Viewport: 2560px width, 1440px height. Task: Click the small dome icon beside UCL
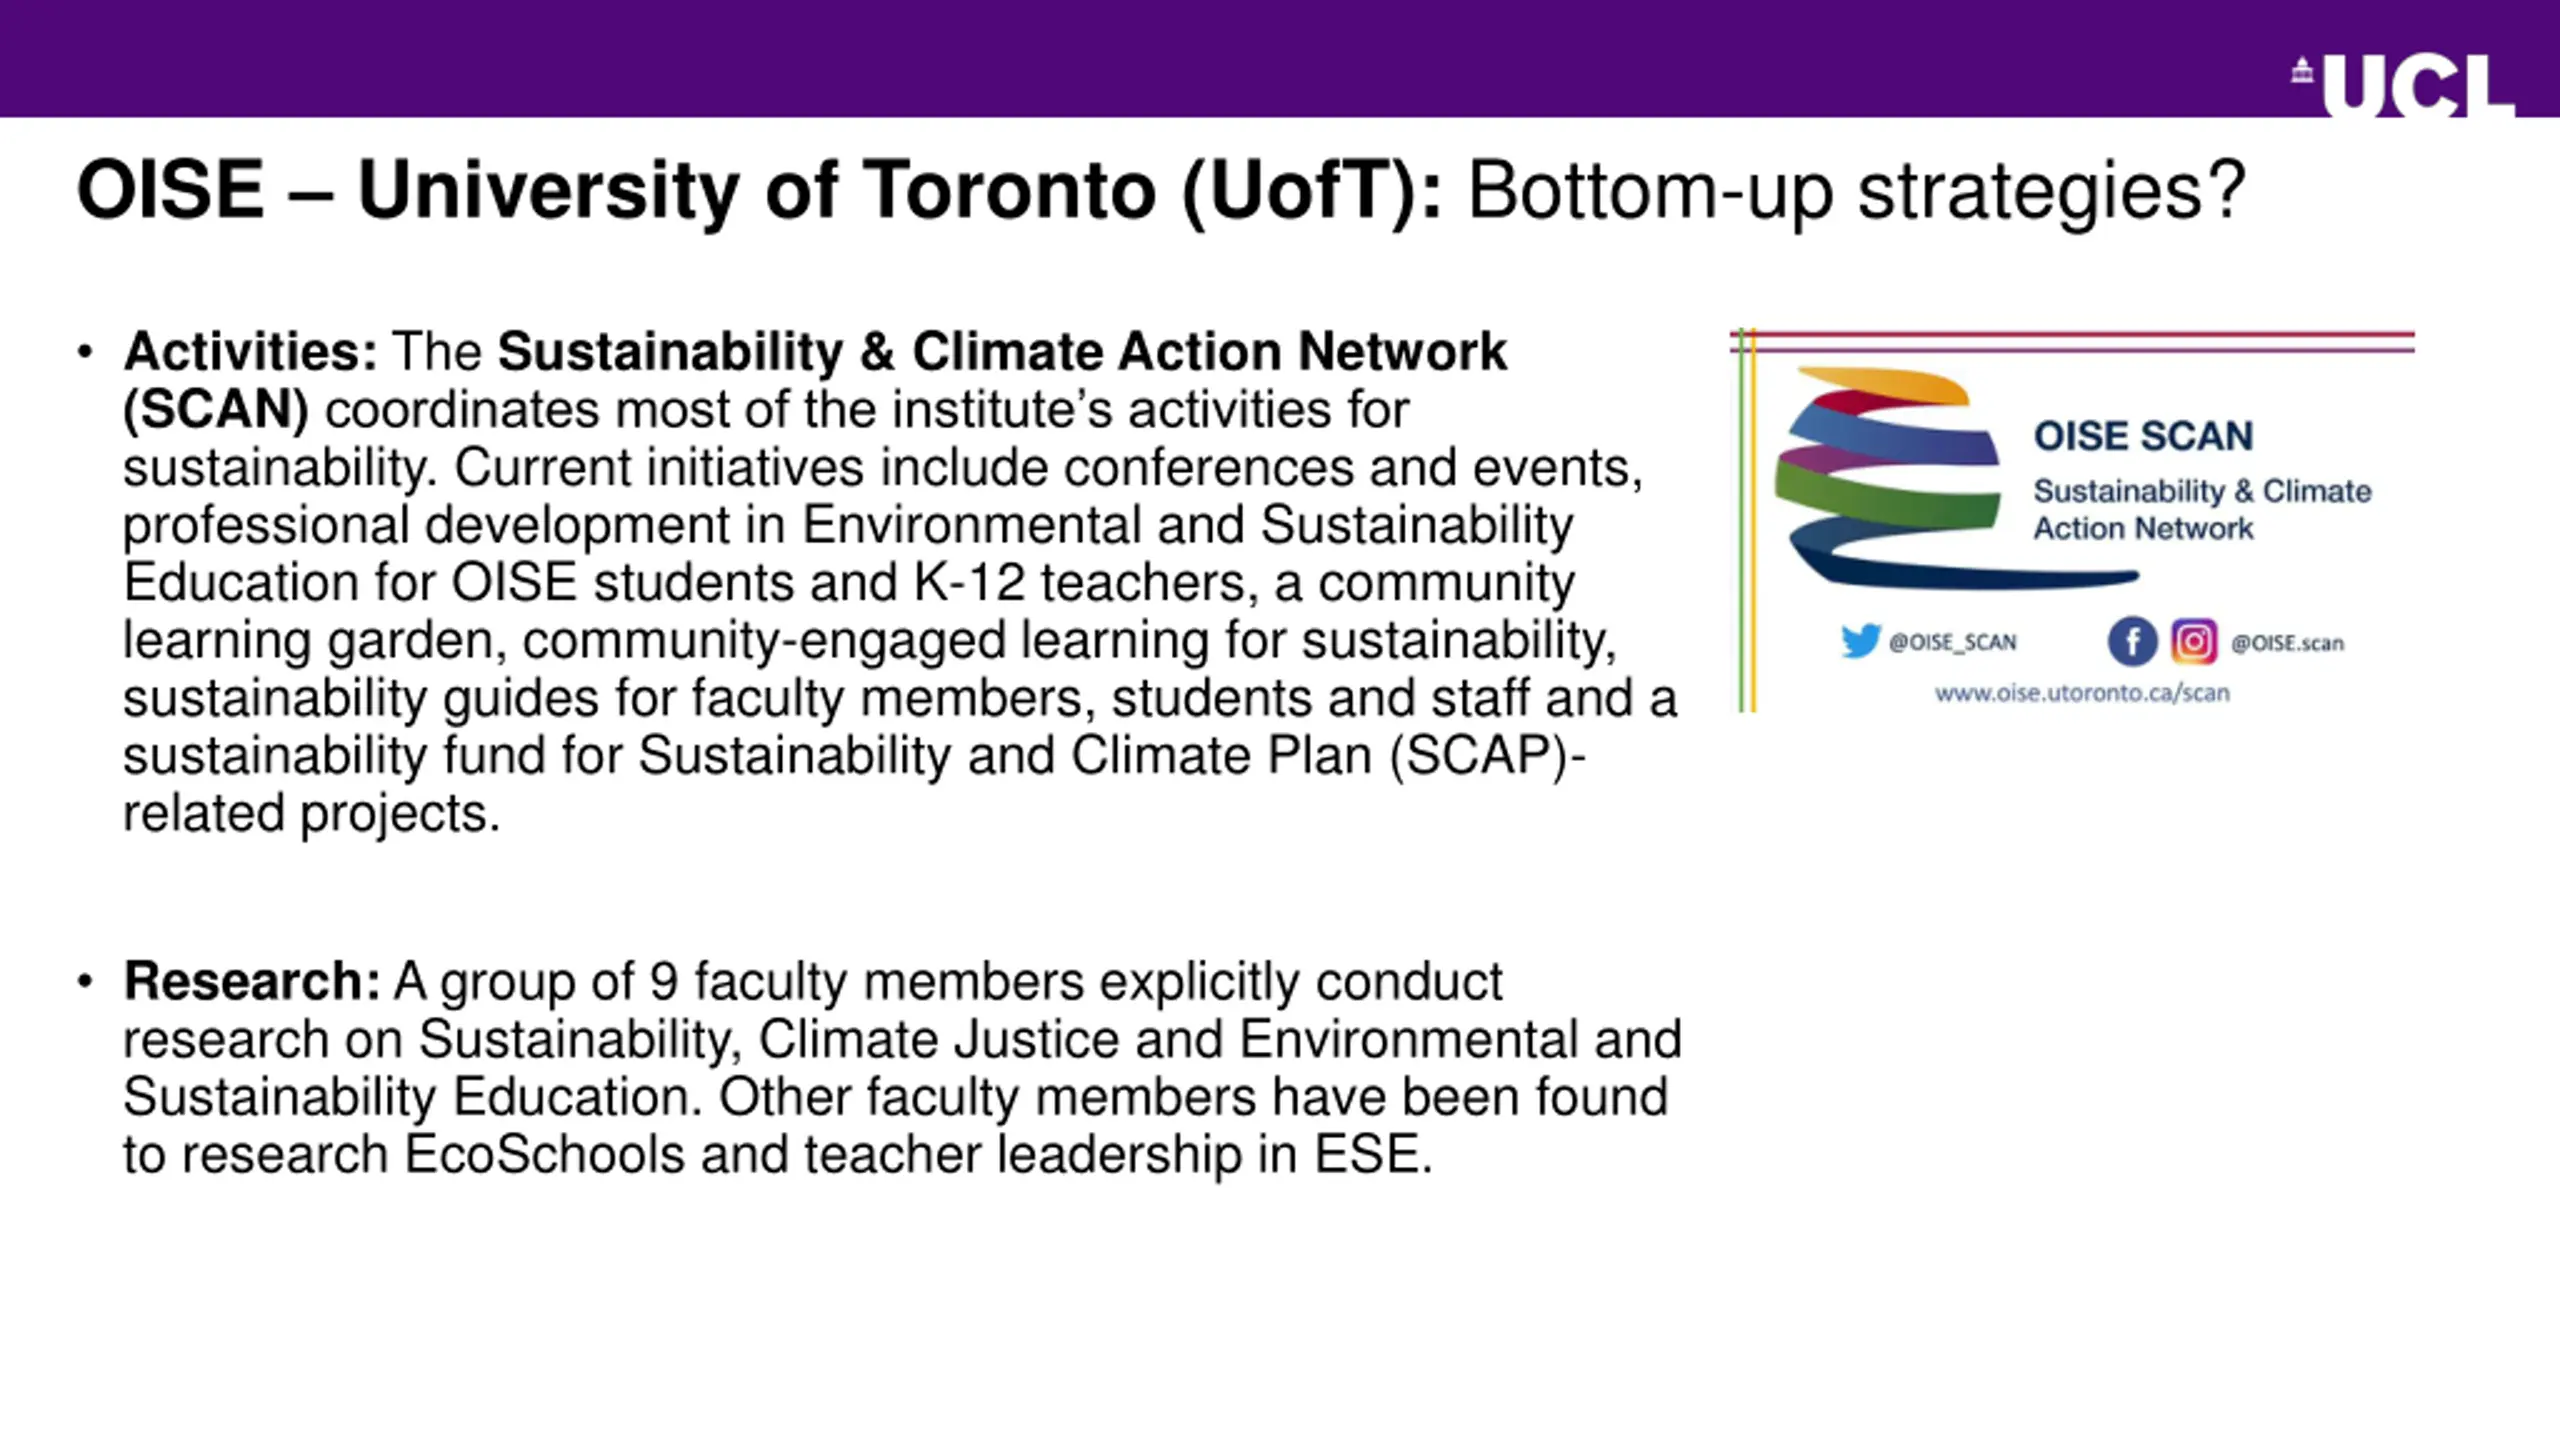2302,71
